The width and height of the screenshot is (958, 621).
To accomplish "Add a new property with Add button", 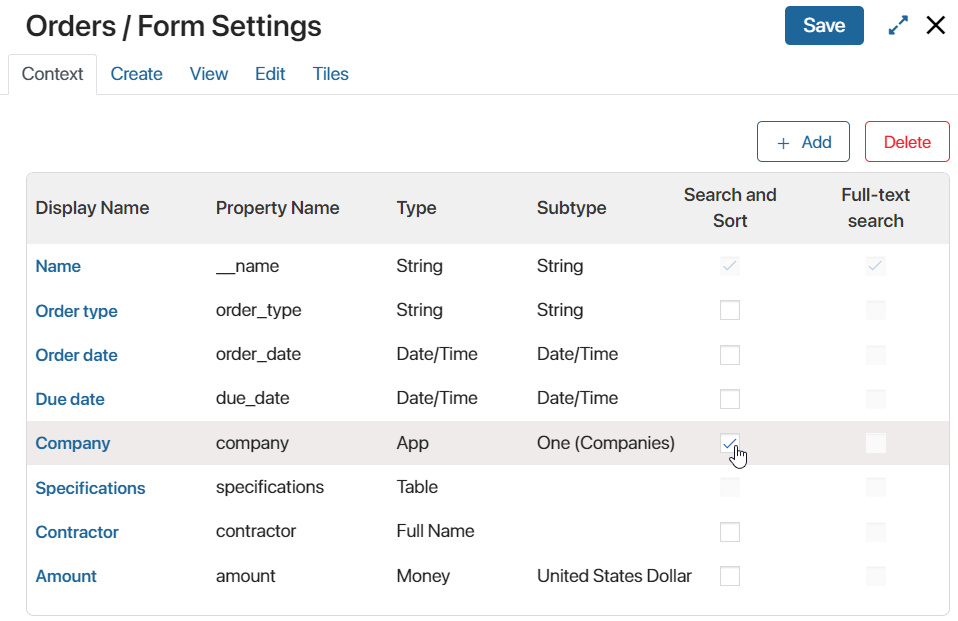I will [x=803, y=142].
